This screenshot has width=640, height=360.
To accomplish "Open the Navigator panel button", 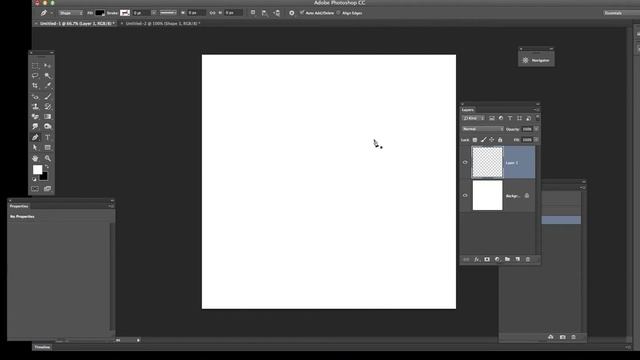I will [536, 60].
